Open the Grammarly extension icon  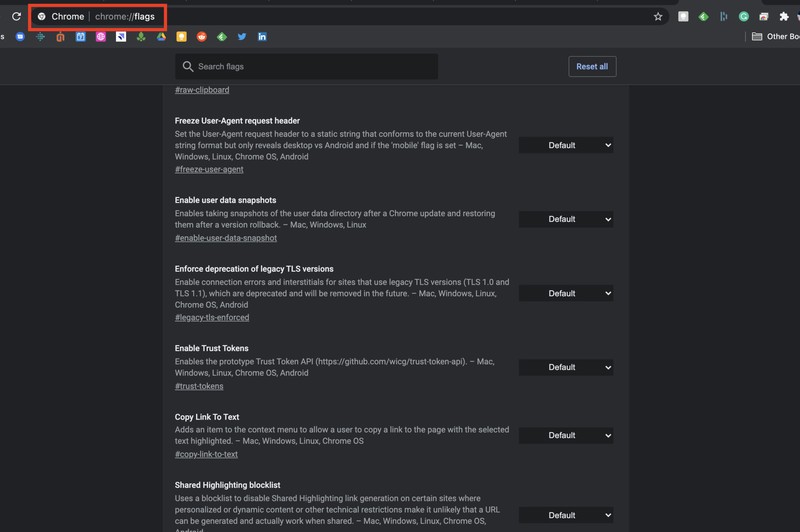tap(743, 16)
